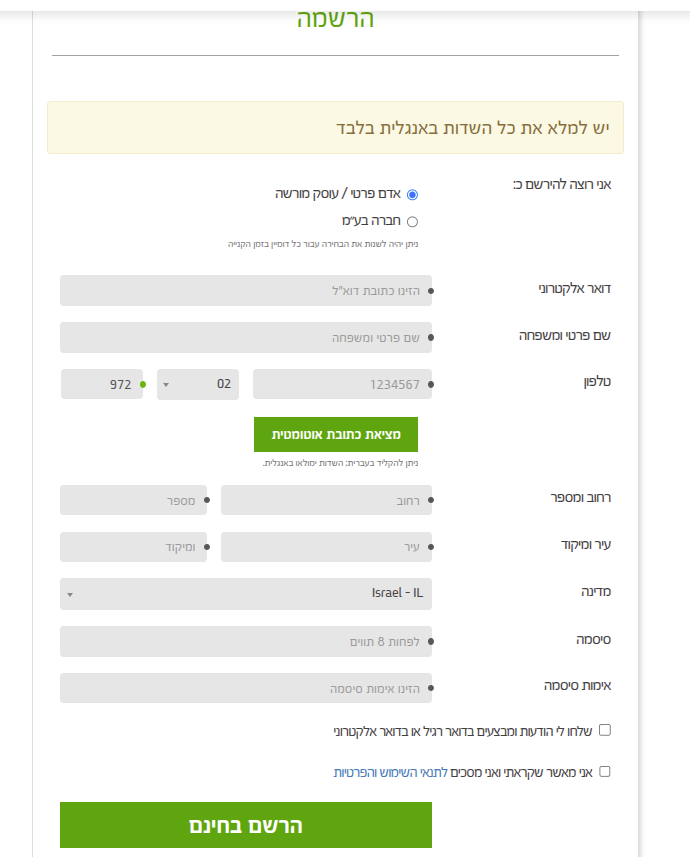
Task: Click the password field לפחות 8 תווים
Action: tap(246, 641)
